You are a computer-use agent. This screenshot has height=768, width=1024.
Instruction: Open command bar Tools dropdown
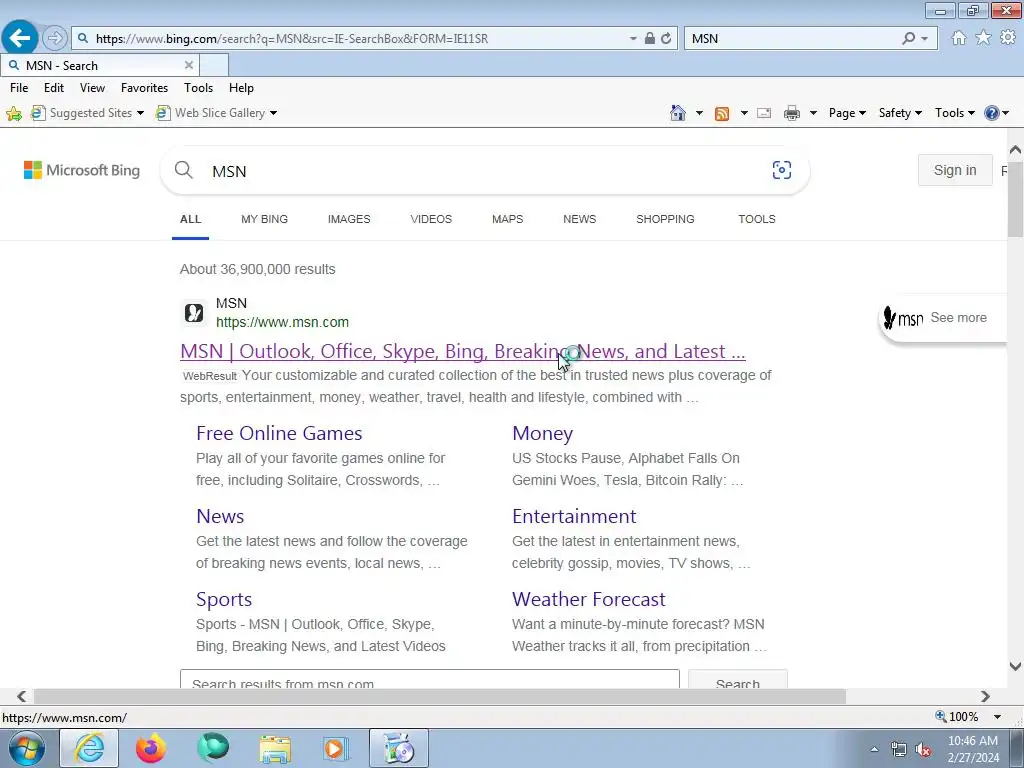(x=955, y=113)
